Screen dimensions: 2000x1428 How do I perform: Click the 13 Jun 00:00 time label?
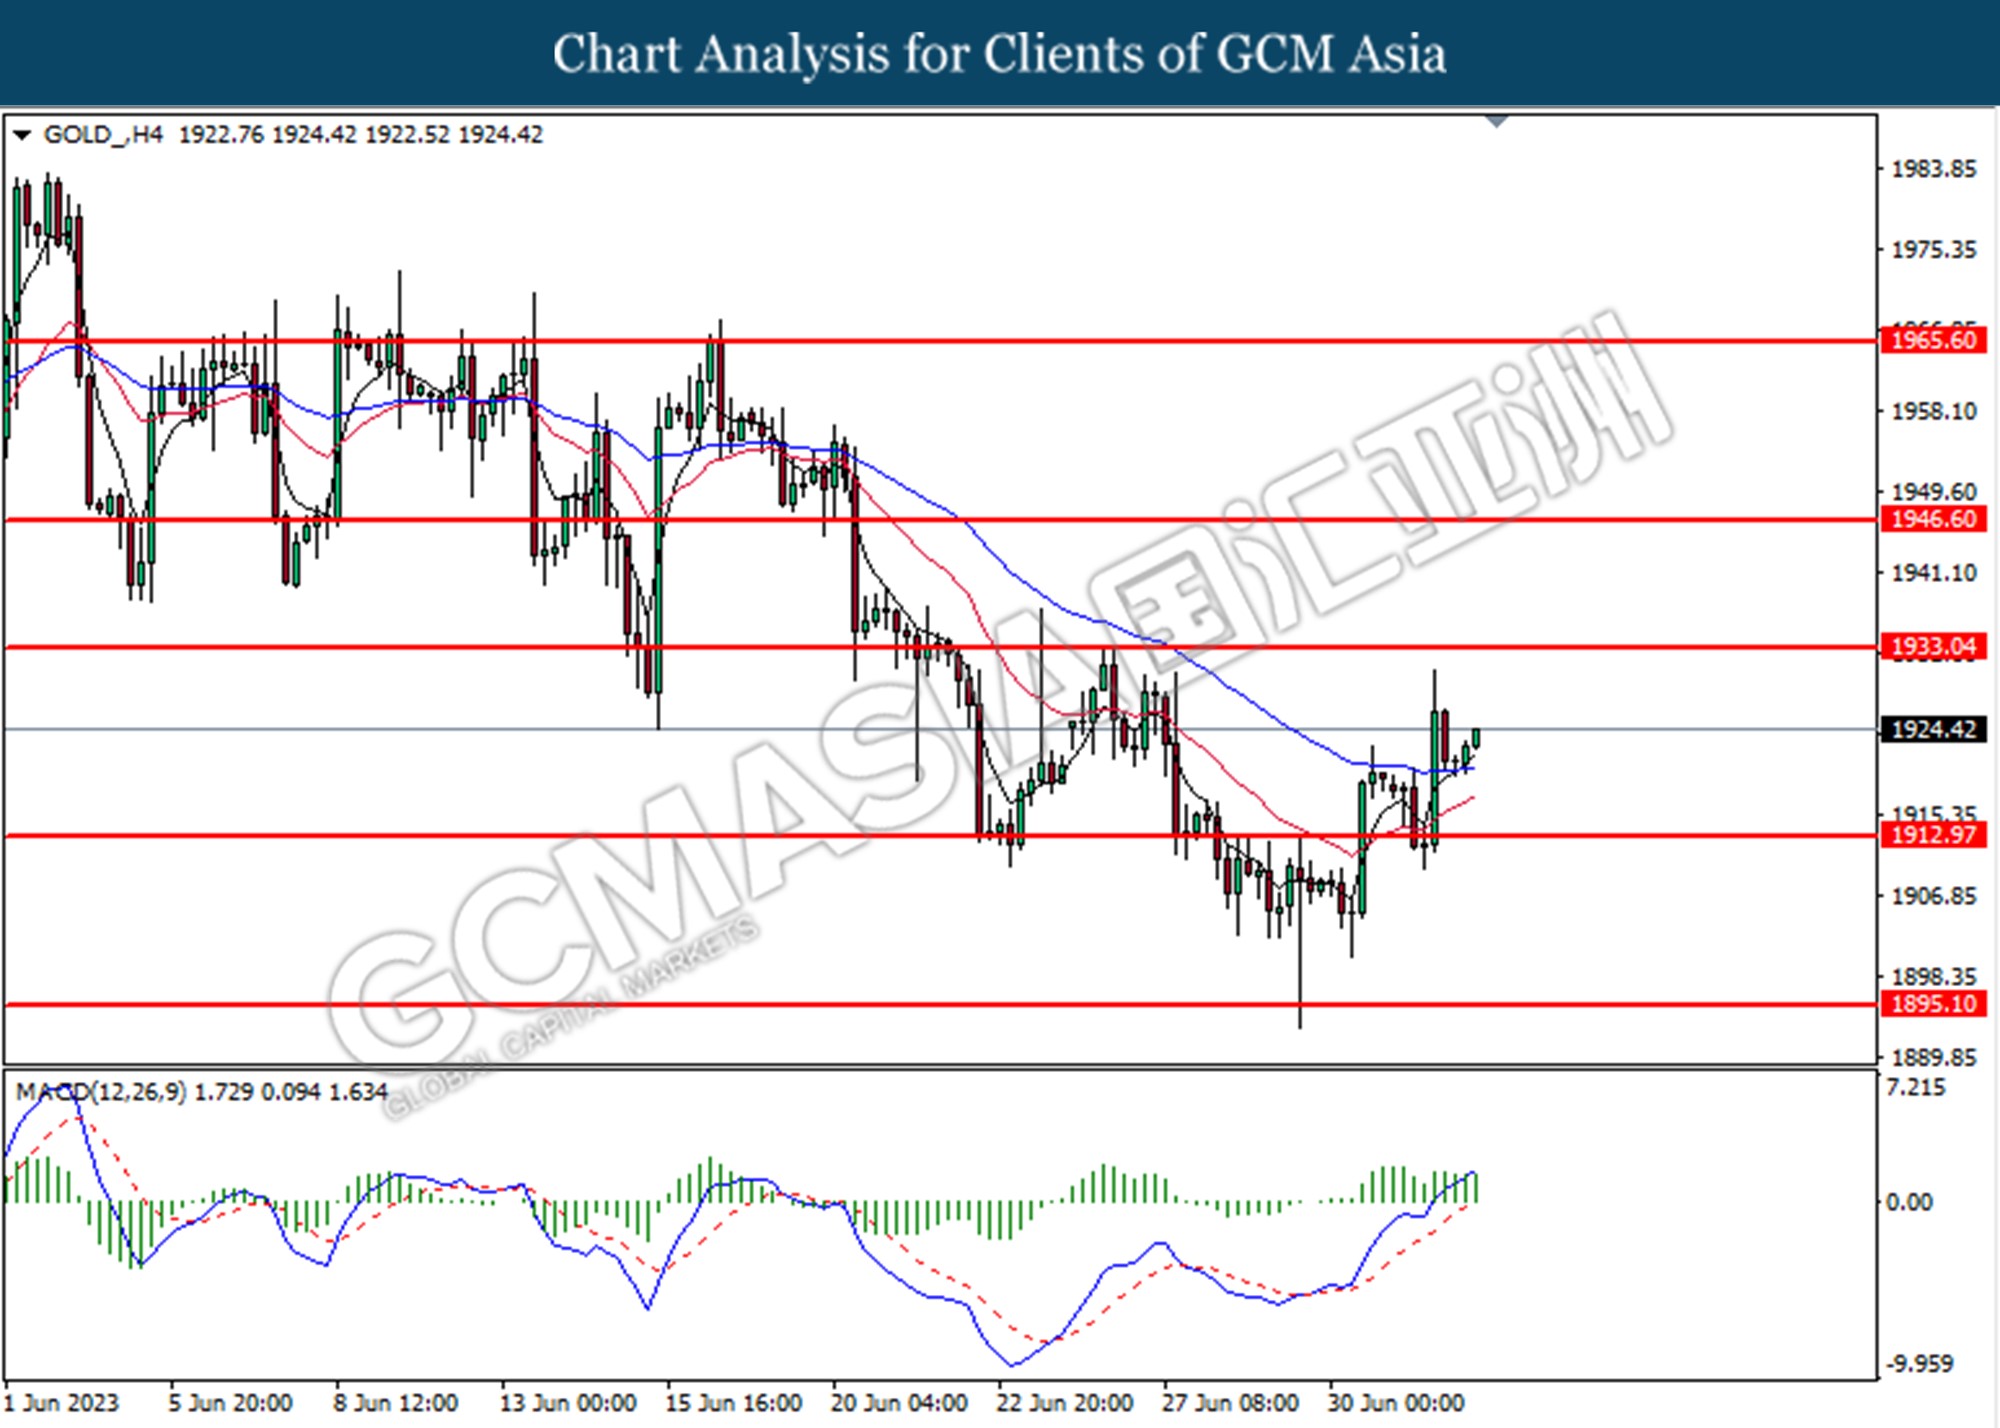(568, 1403)
